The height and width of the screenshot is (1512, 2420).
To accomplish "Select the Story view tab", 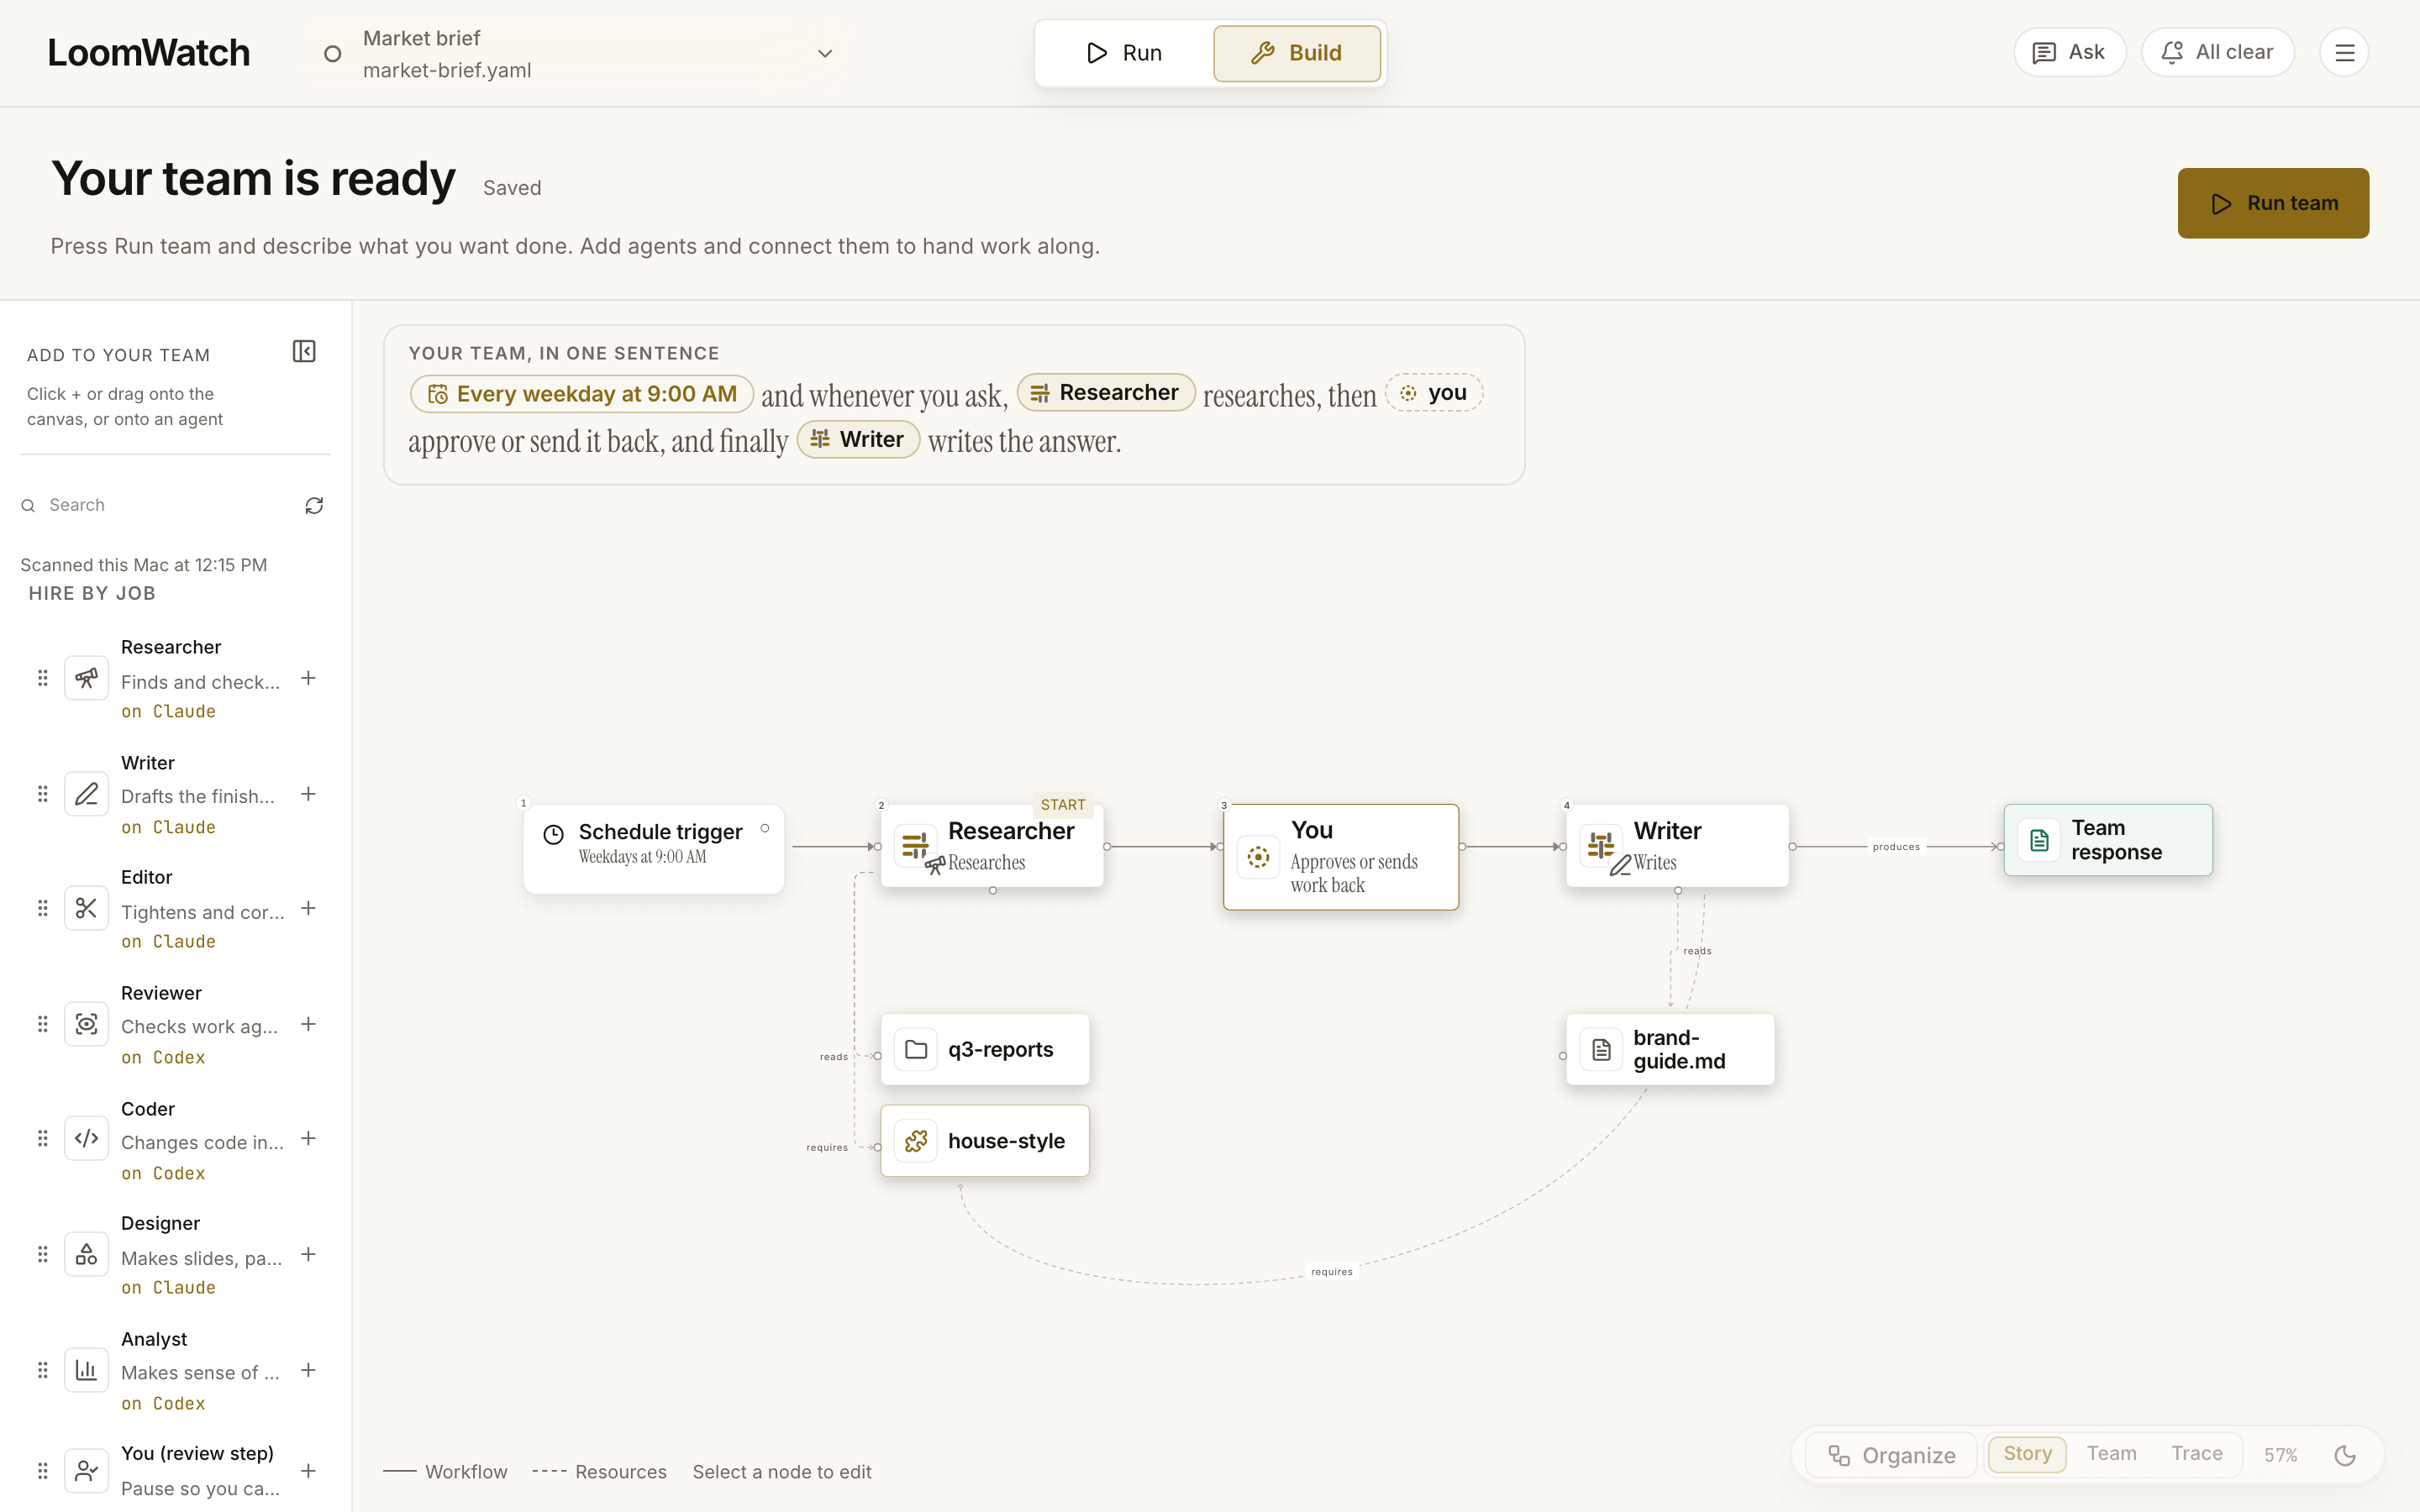I will coord(2027,1453).
